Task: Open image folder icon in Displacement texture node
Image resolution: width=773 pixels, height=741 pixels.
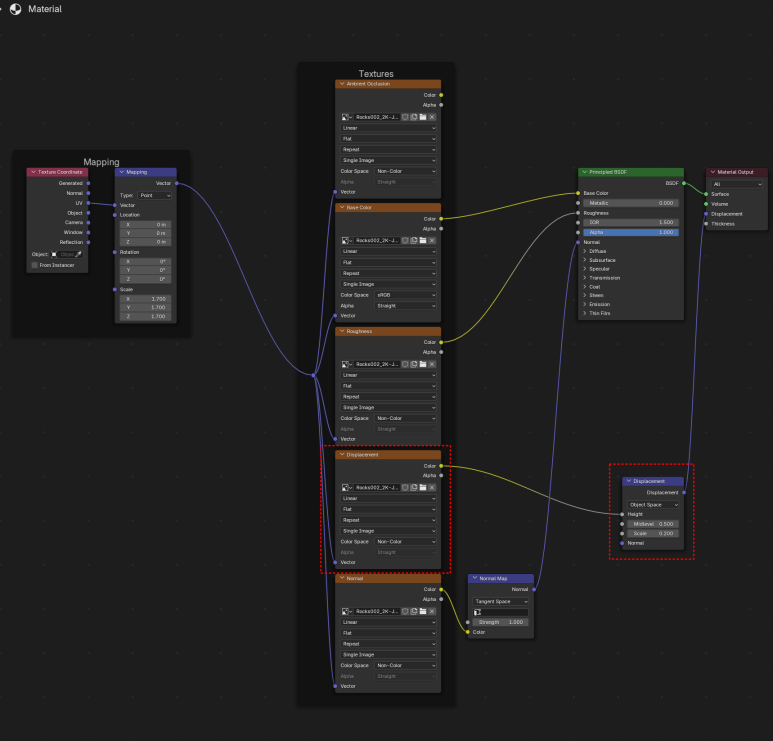Action: pos(422,488)
